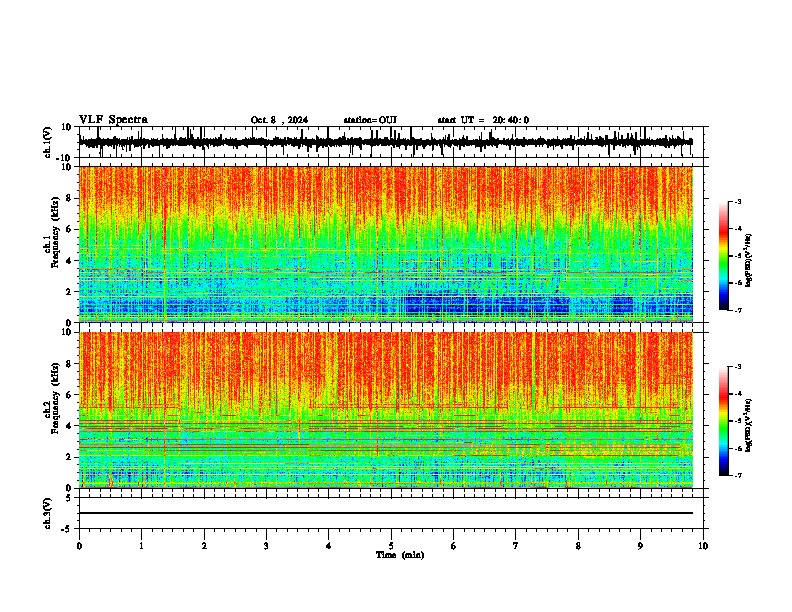The image size is (792, 612).
Task: Click the time-axis tick label "2"
Action: tap(204, 546)
